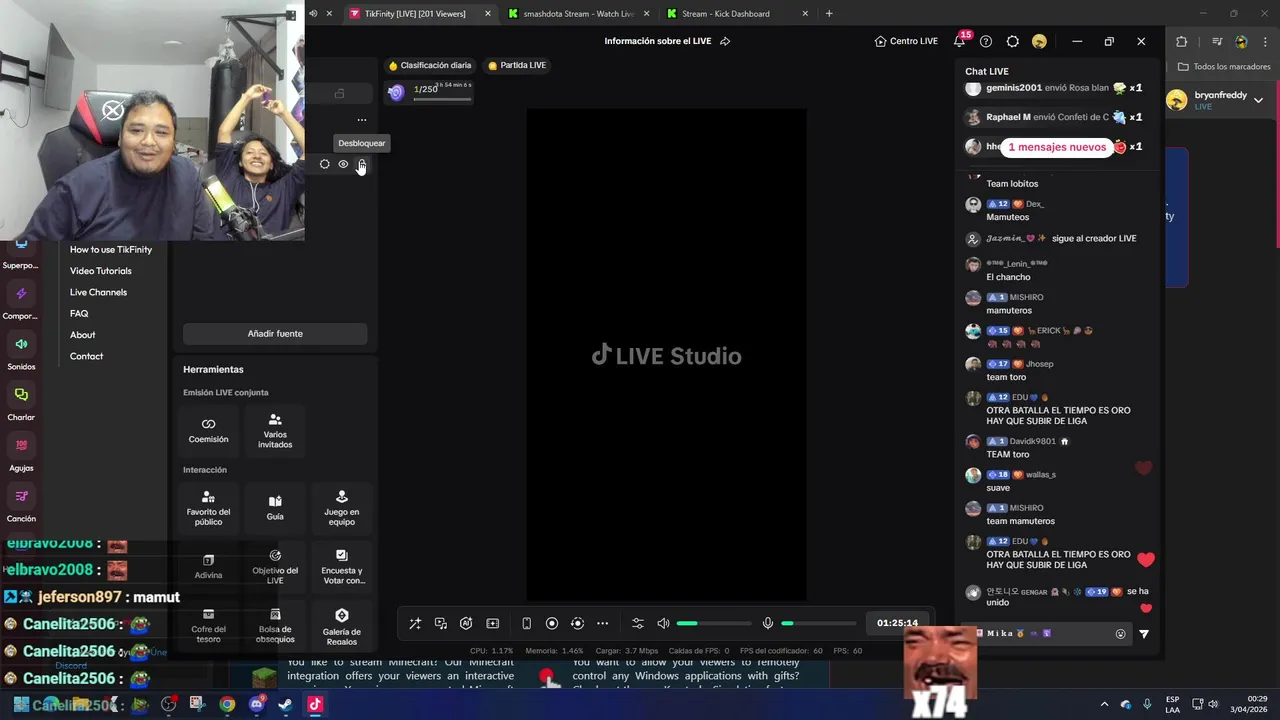Open Clasificación diaria
The height and width of the screenshot is (720, 1280).
[x=429, y=65]
